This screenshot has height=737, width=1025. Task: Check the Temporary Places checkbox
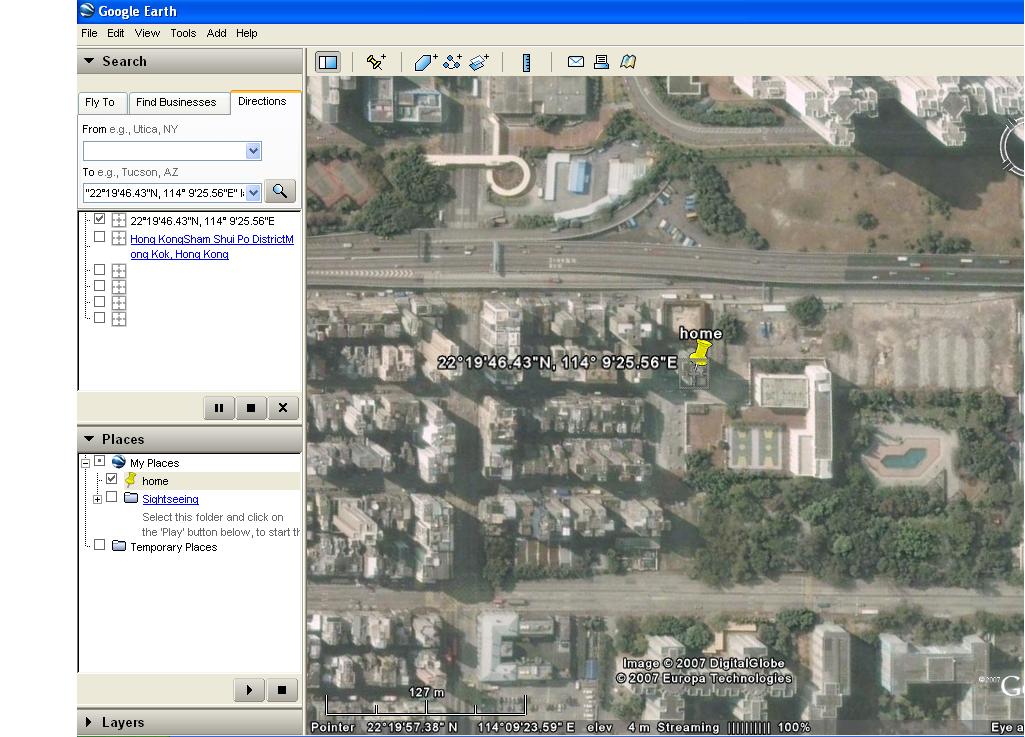click(x=100, y=546)
